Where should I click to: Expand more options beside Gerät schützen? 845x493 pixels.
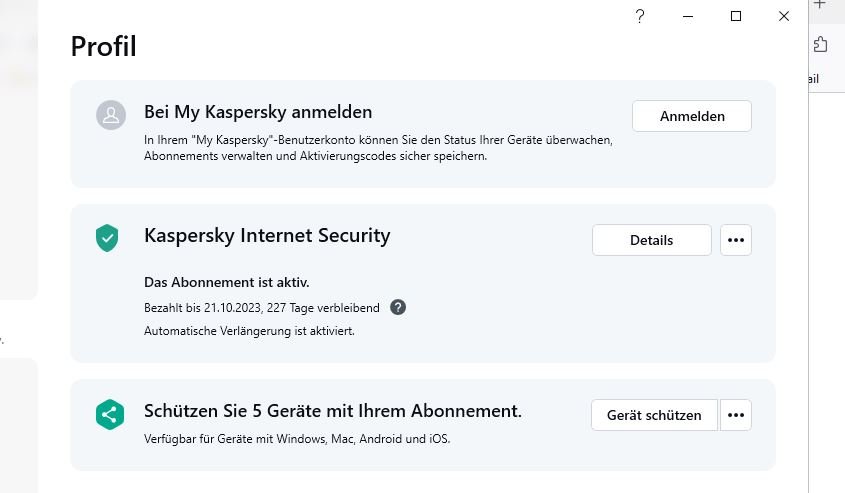point(736,415)
